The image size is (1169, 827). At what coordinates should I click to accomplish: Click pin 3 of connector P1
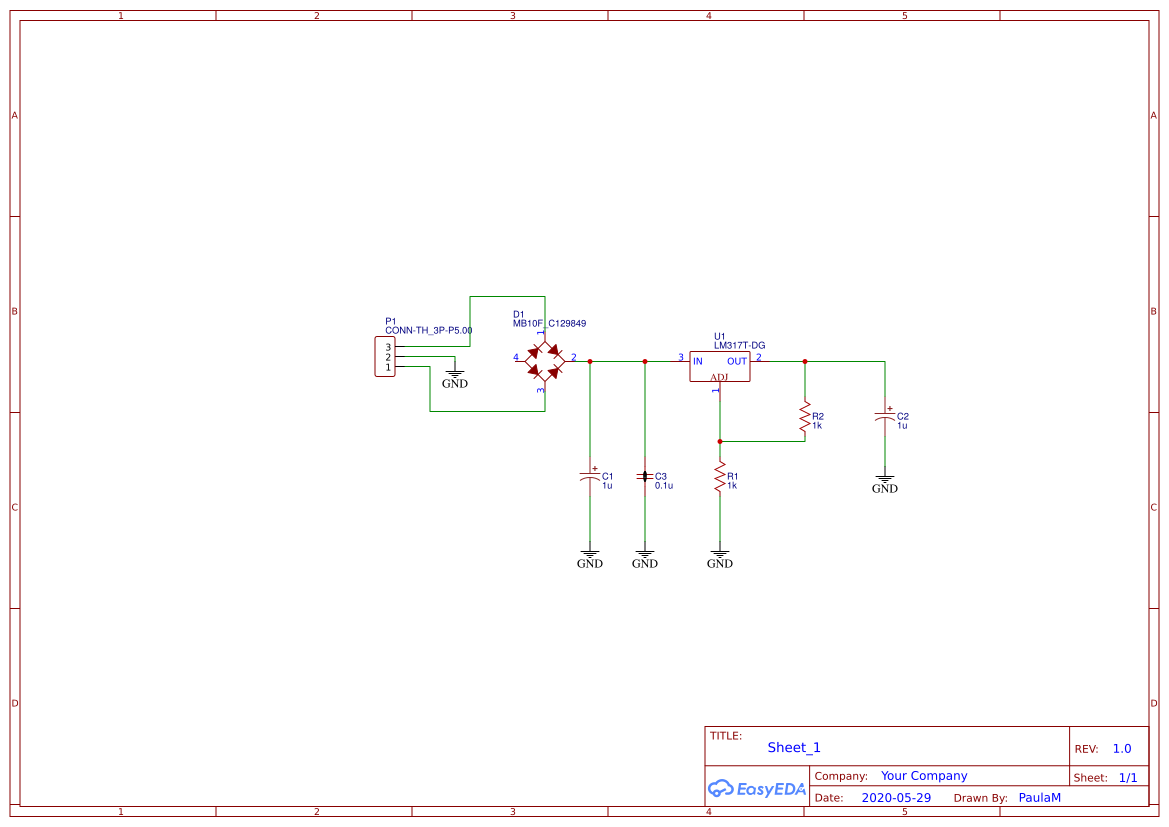point(388,348)
